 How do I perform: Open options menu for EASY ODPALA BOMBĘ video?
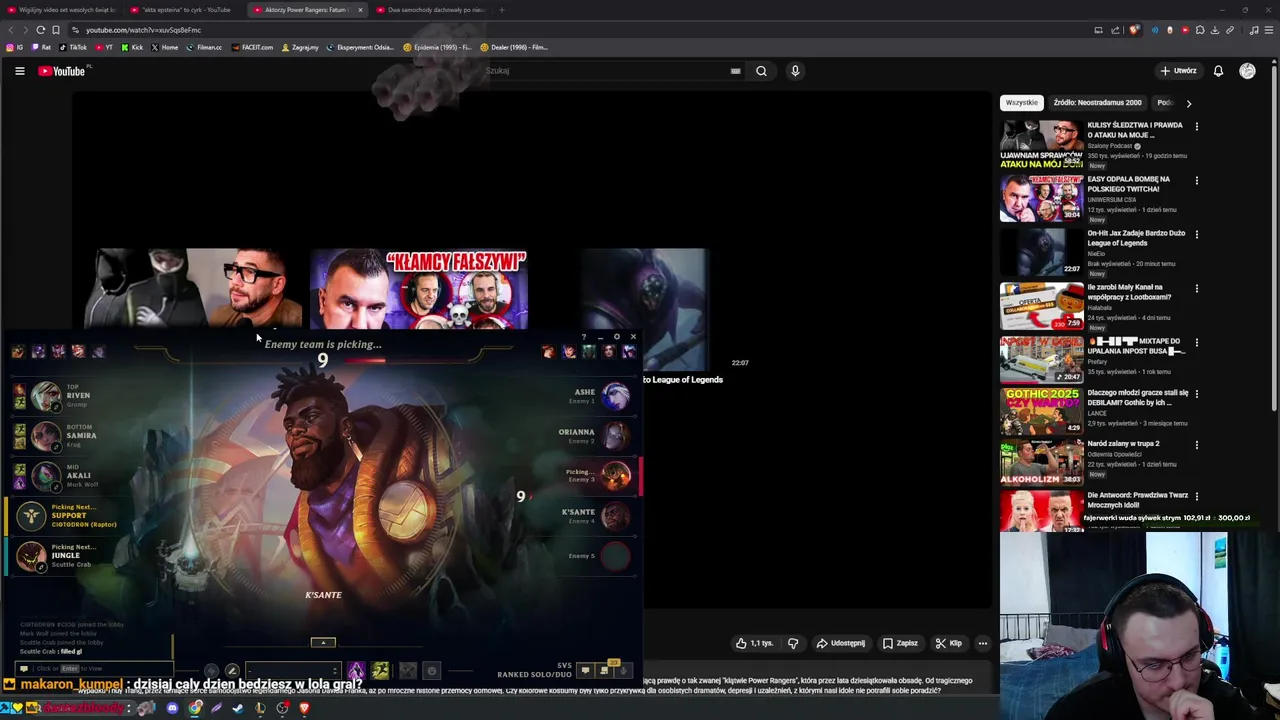pos(1196,180)
